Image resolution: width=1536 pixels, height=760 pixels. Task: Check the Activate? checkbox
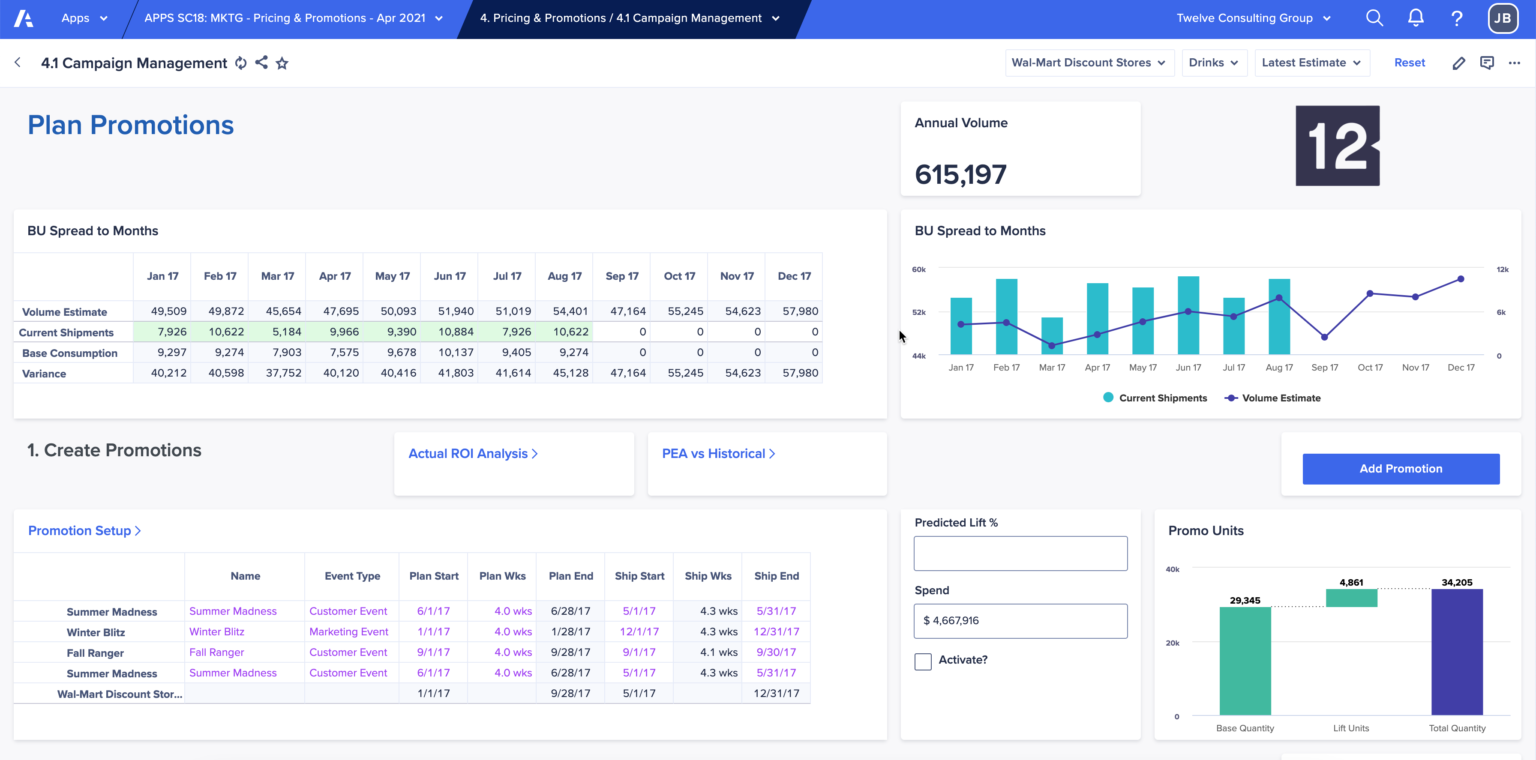[922, 661]
